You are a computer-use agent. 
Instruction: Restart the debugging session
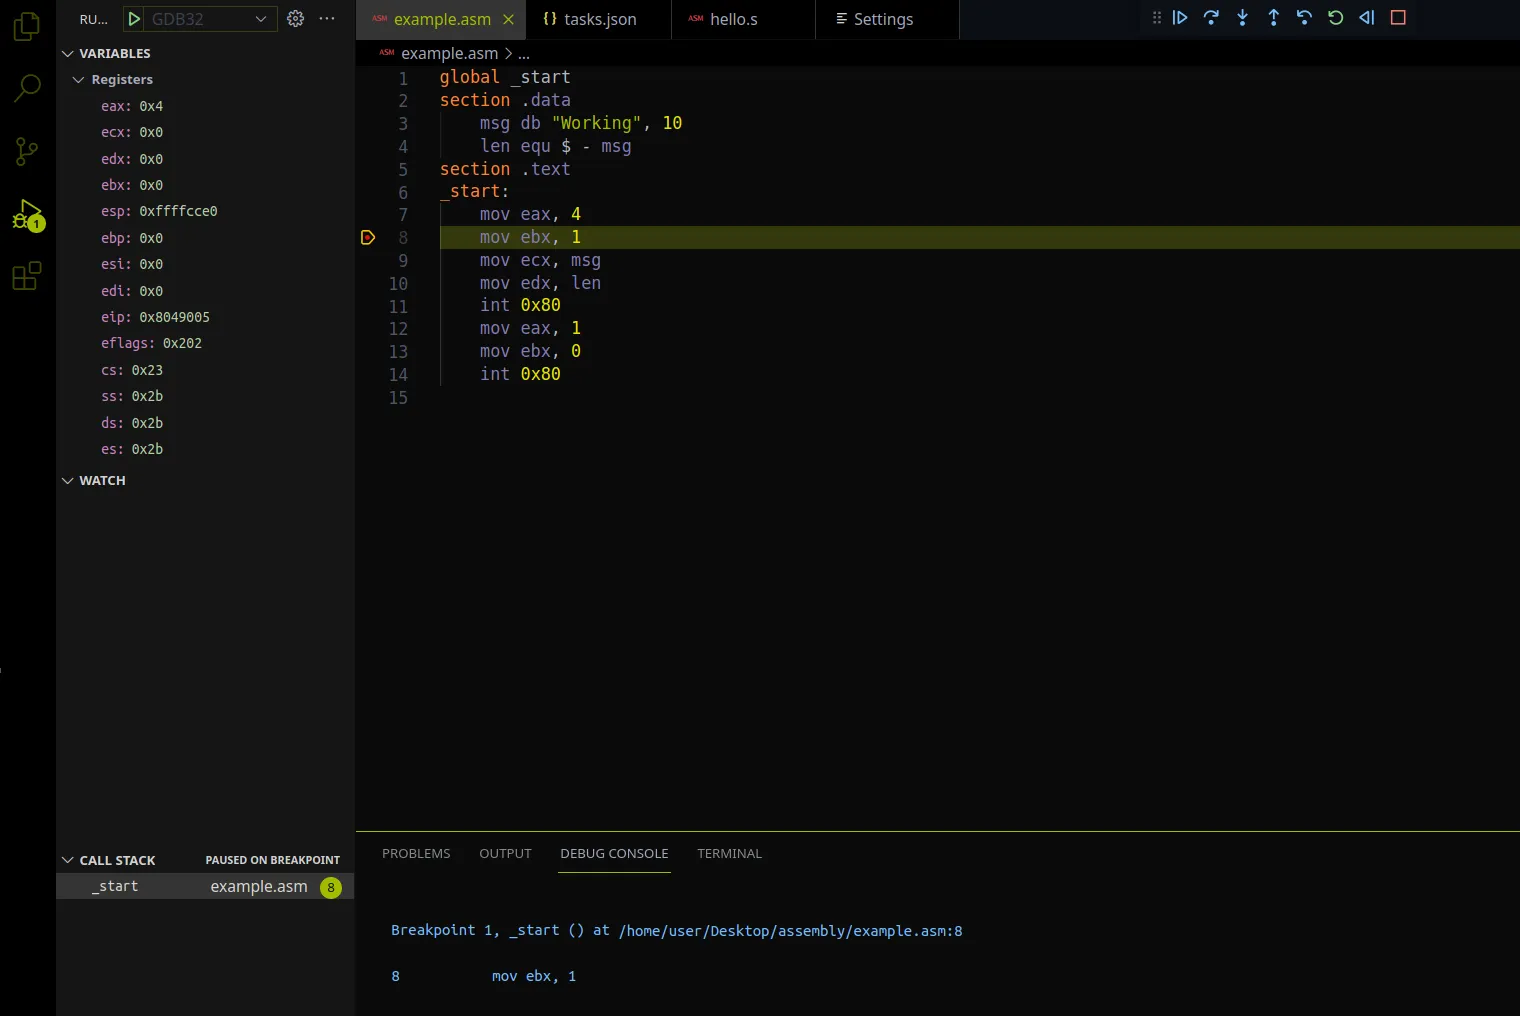[x=1335, y=18]
